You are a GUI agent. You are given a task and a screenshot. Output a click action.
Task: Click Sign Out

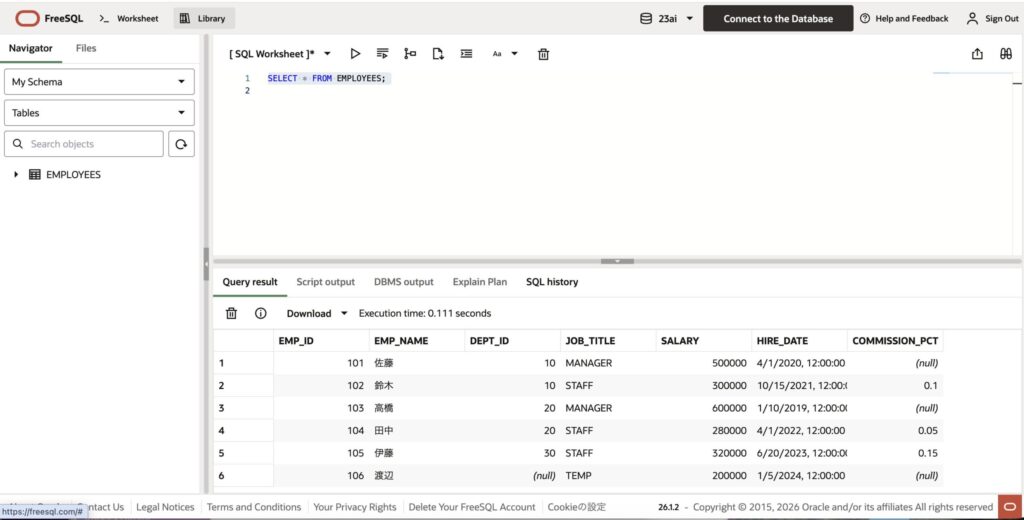(992, 18)
